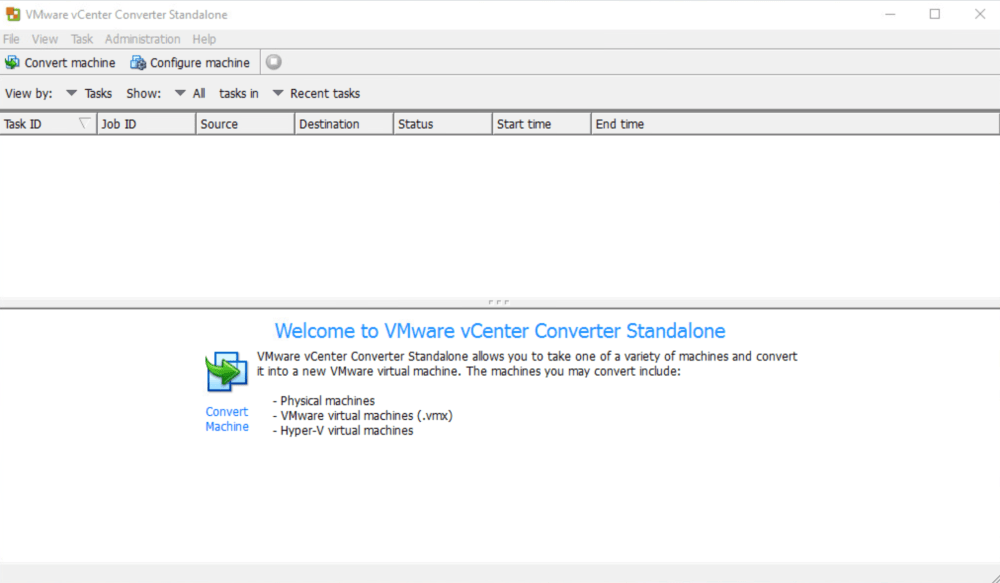Click the VMware vCenter icon in the title bar

coord(12,14)
